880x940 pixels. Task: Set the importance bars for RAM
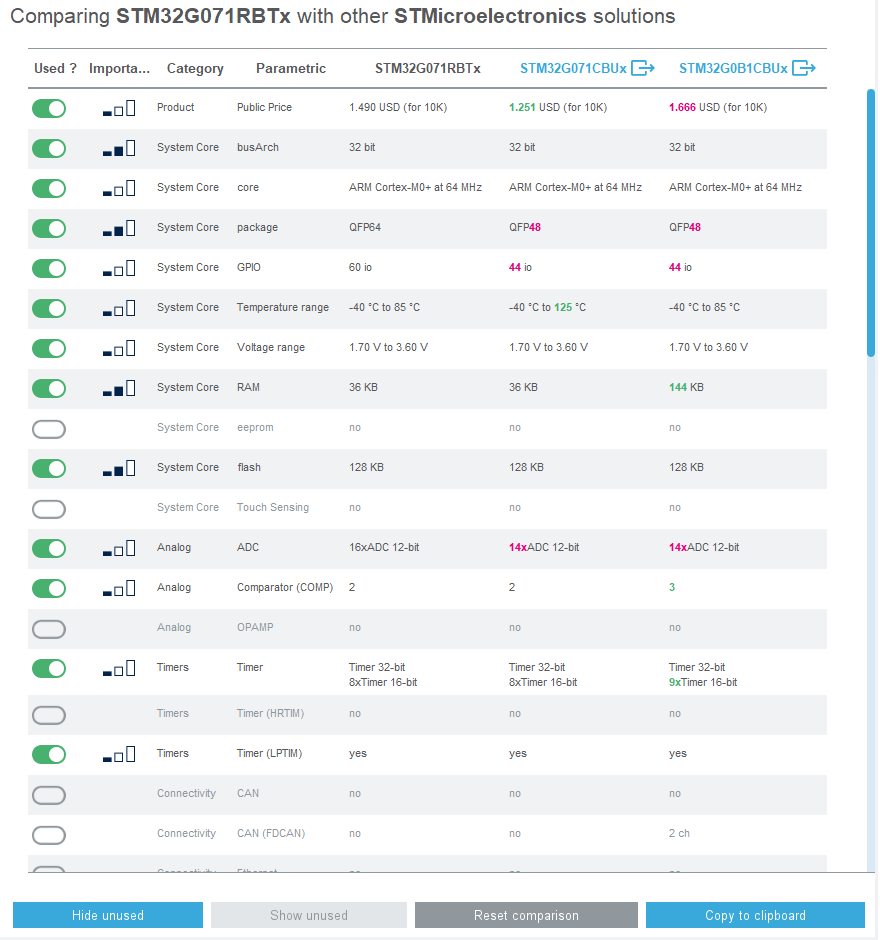(x=119, y=388)
